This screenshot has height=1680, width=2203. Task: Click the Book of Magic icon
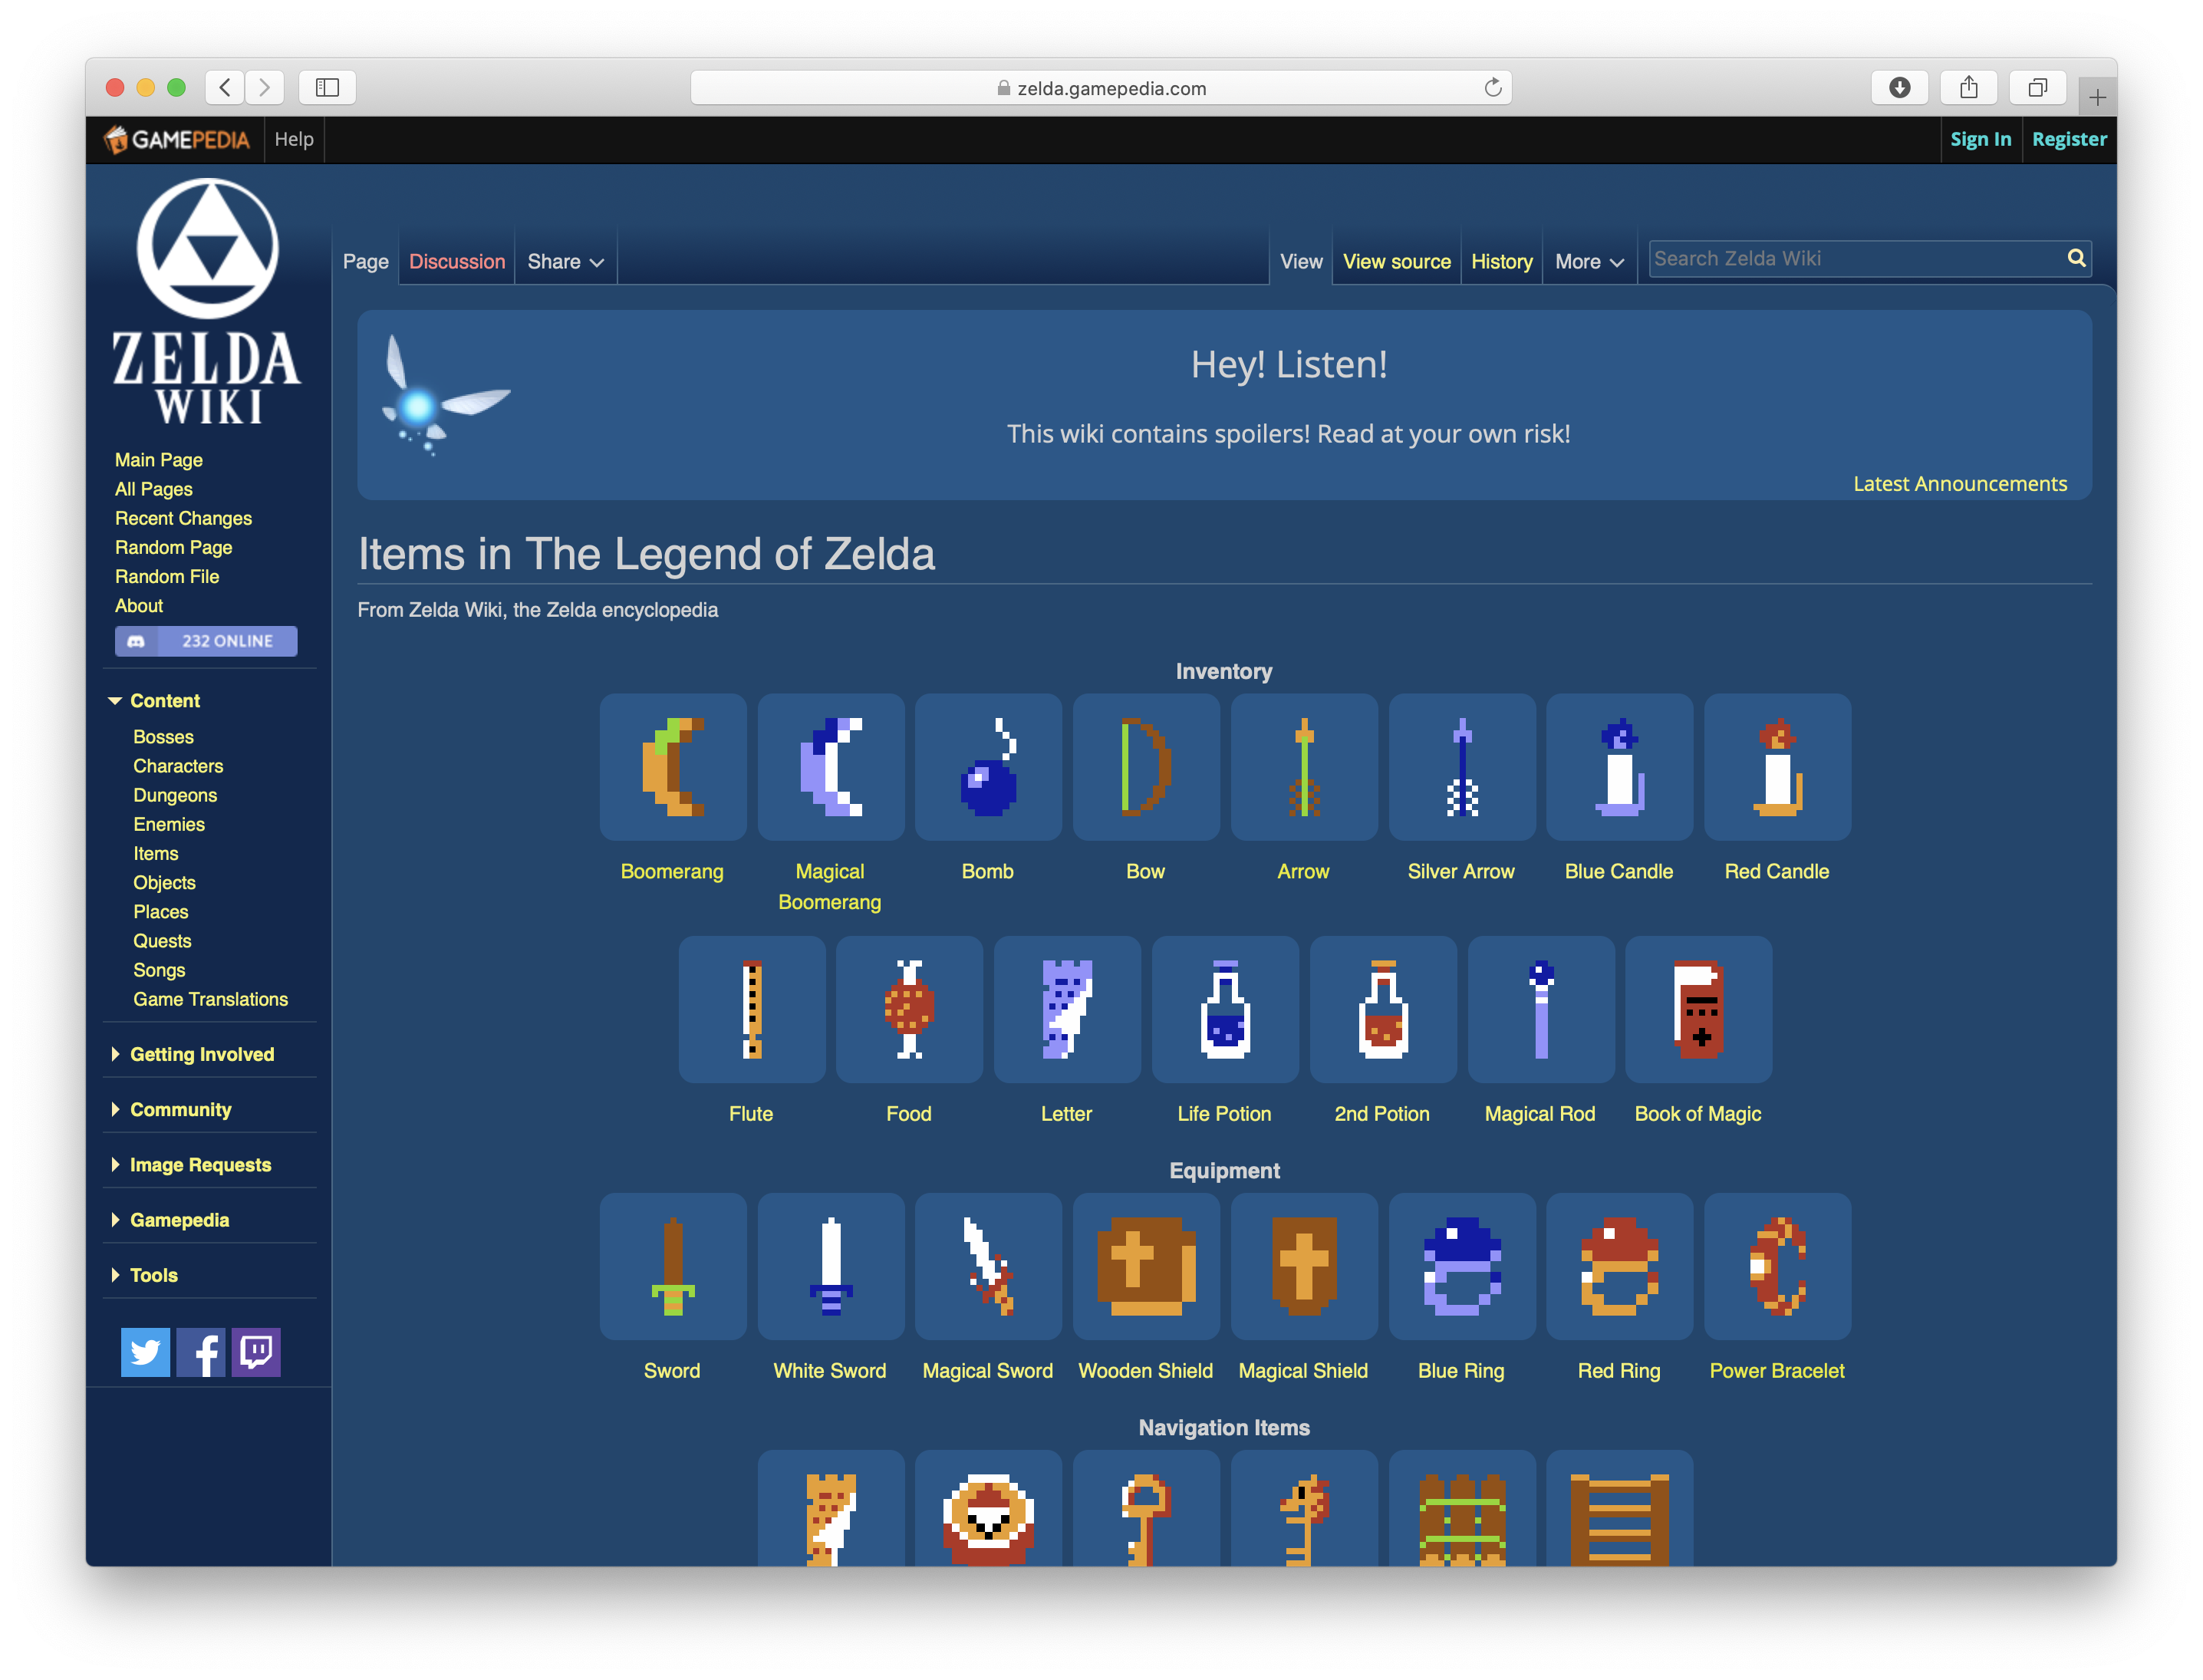click(1698, 1009)
